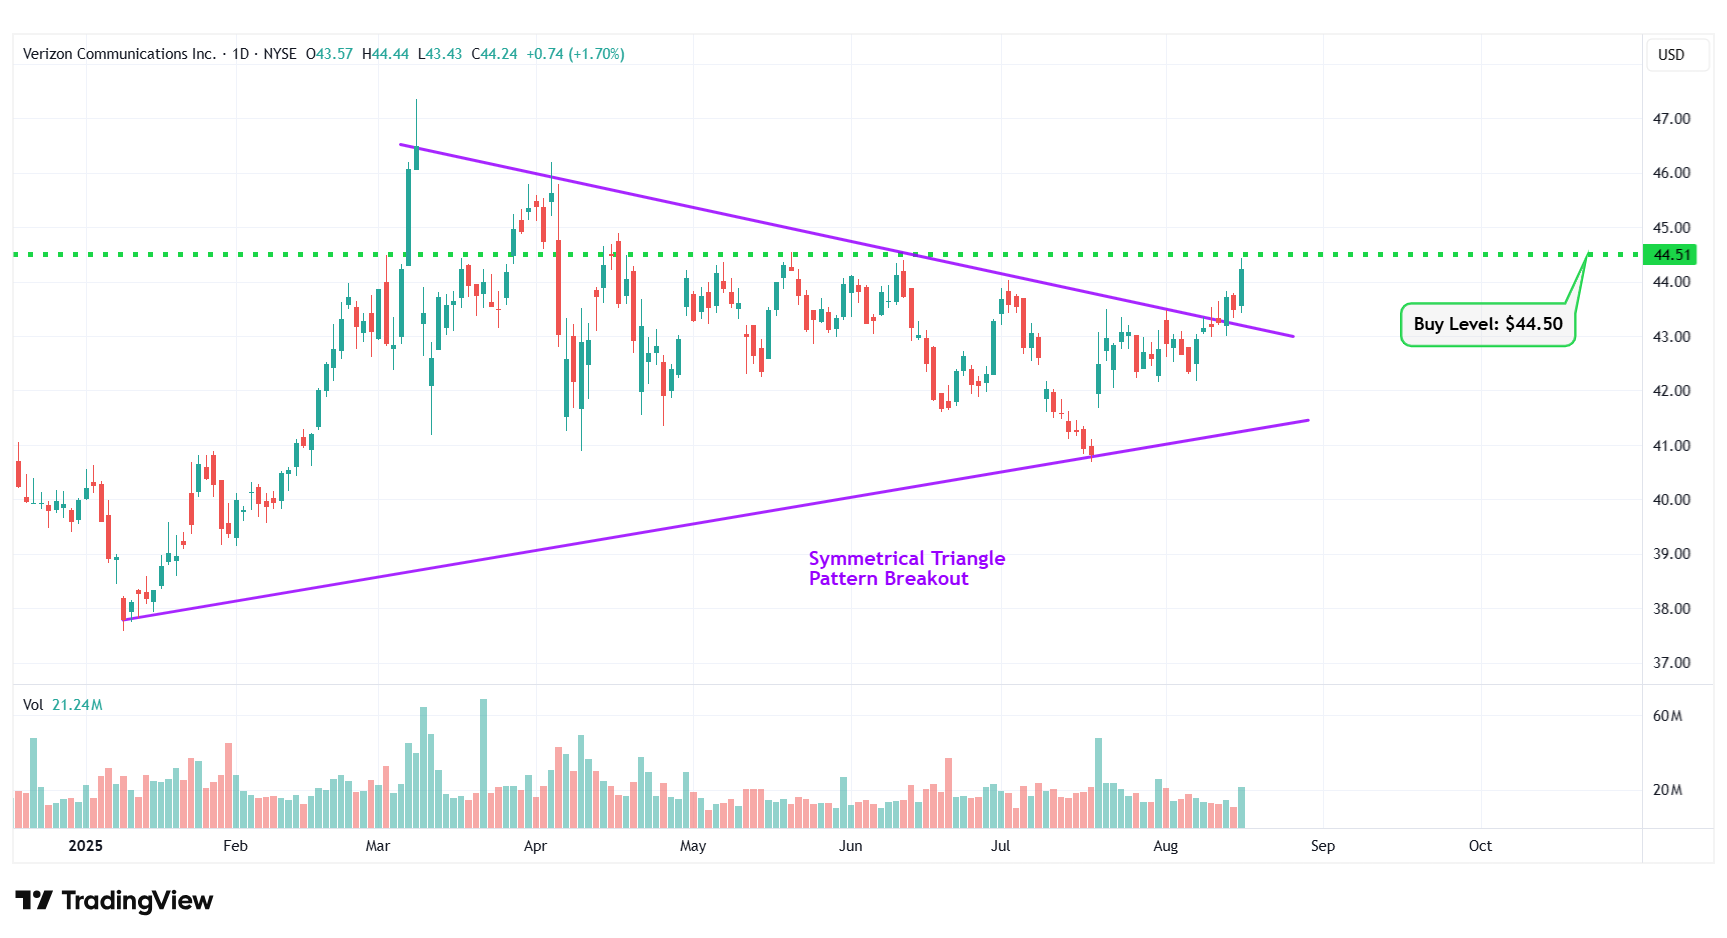This screenshot has height=938, width=1727.
Task: Click the Verizon Communications Inc. symbol title
Action: pos(119,54)
